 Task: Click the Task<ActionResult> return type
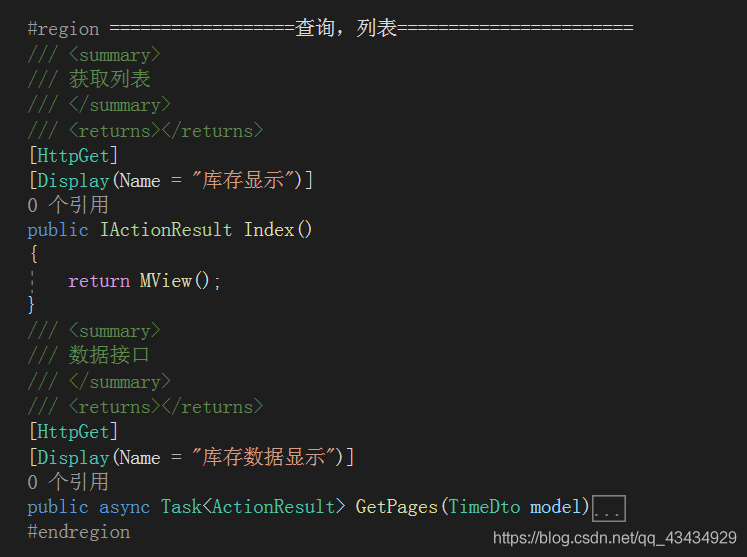coord(252,506)
